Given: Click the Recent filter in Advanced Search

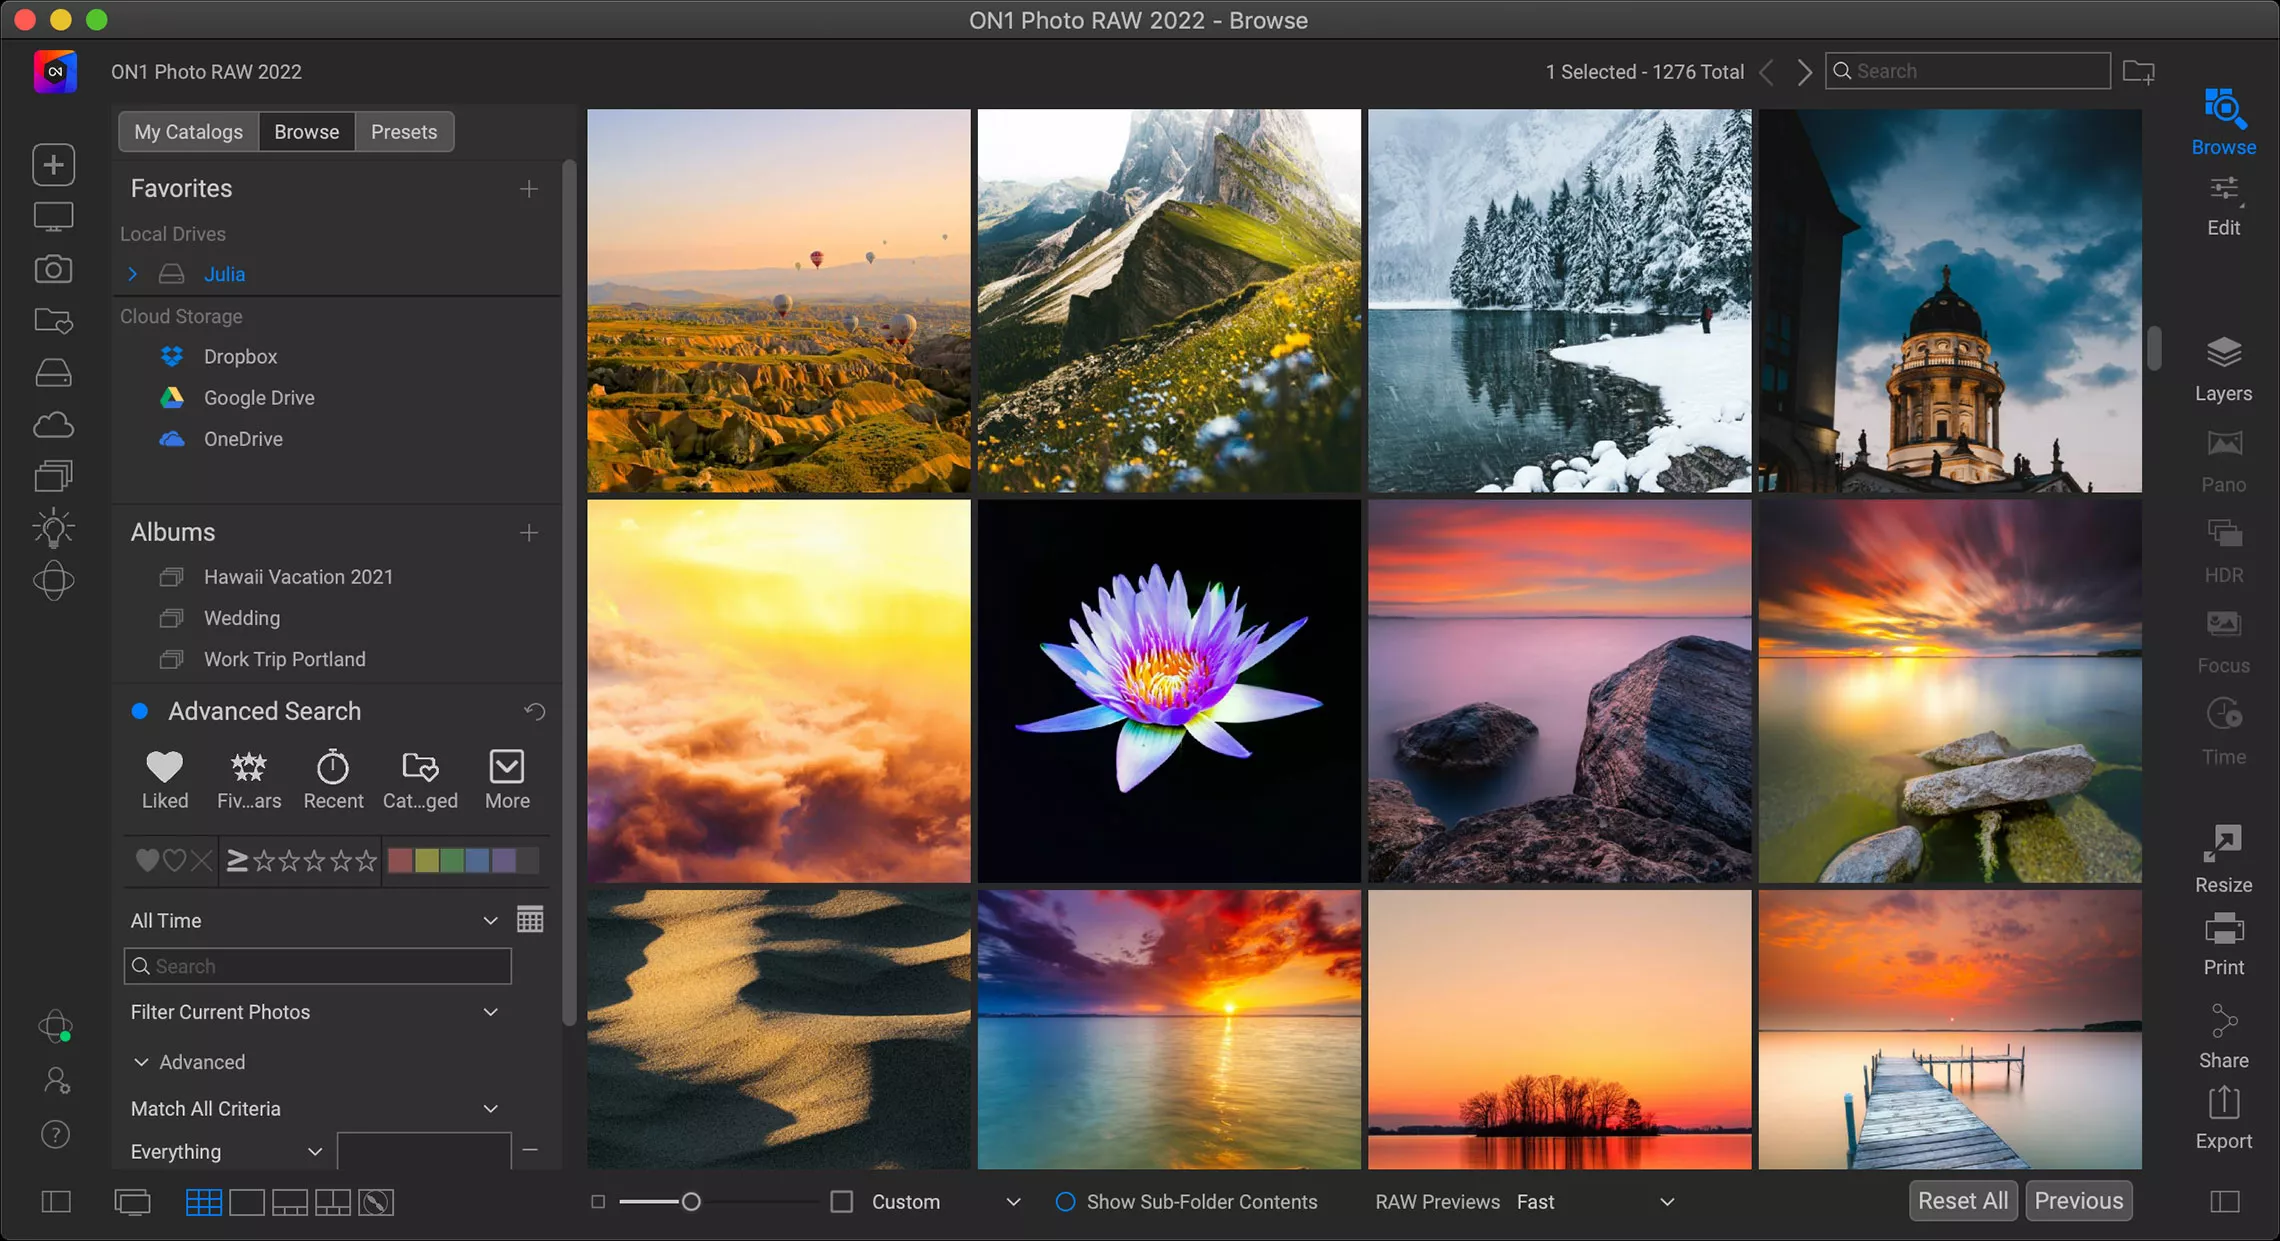Looking at the screenshot, I should pos(333,778).
